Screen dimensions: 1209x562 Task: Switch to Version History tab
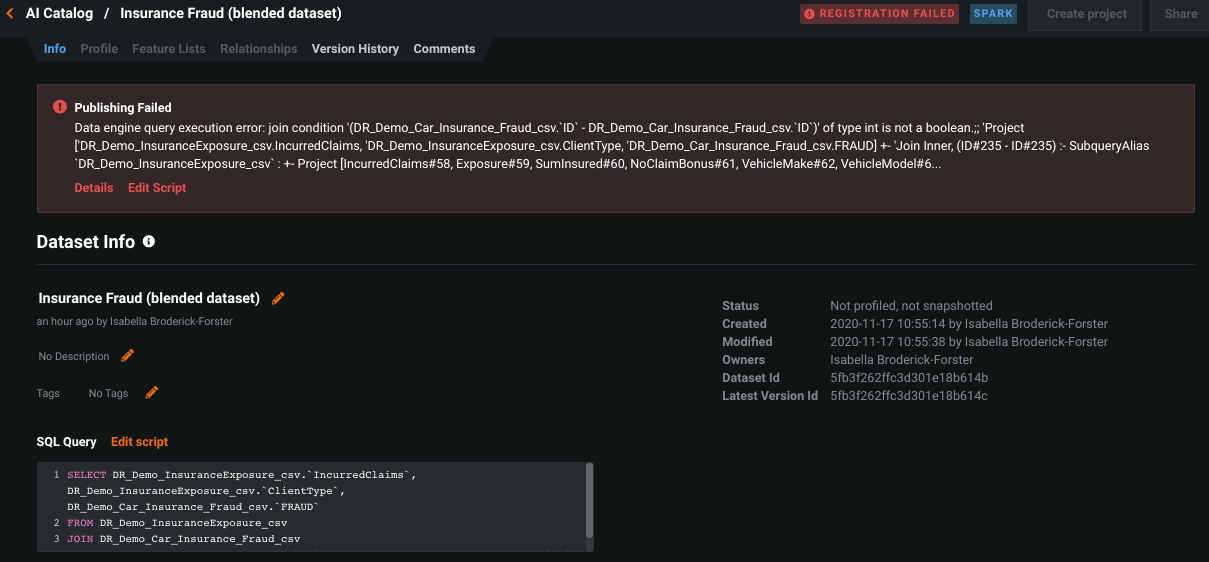click(355, 49)
